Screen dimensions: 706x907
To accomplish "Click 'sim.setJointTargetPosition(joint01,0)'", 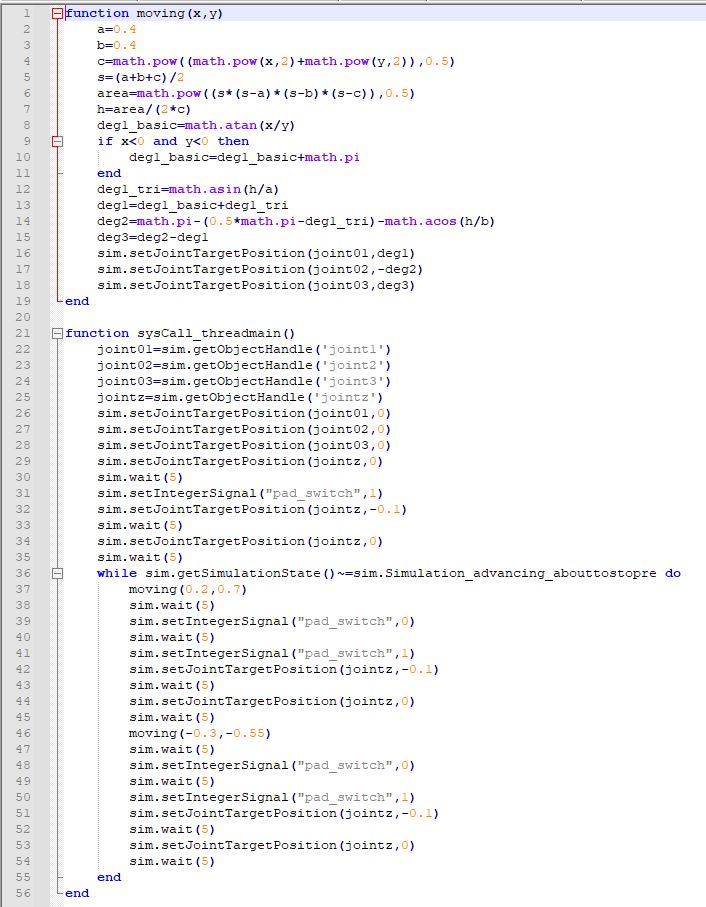I will pyautogui.click(x=244, y=414).
